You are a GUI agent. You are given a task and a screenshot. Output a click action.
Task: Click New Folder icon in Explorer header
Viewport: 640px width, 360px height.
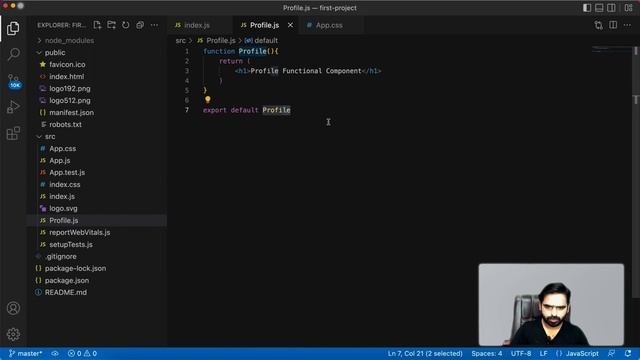(111, 25)
